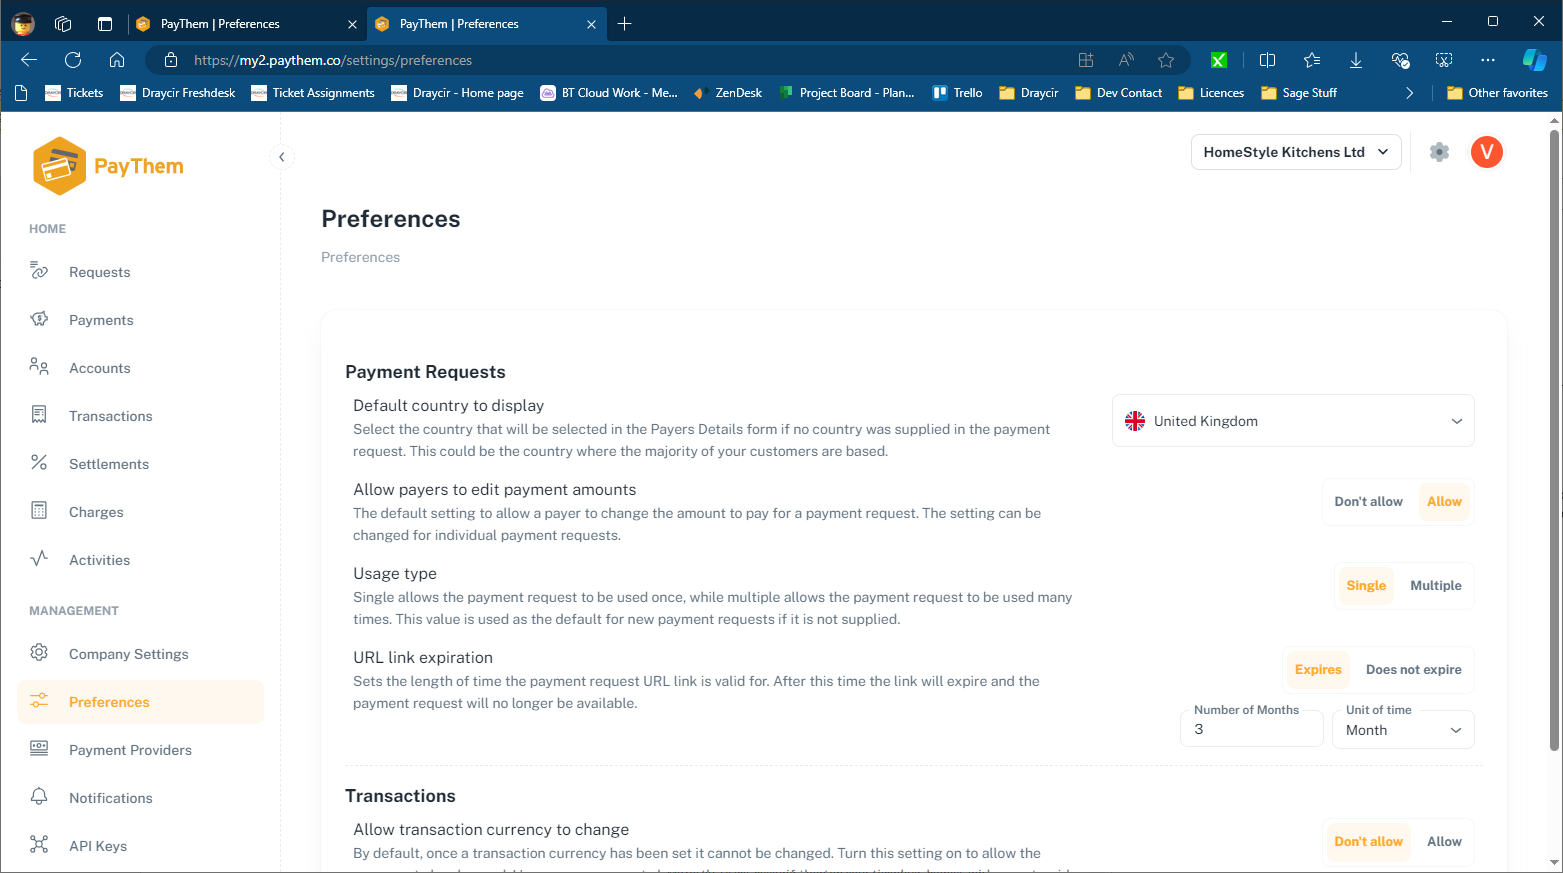Open the Sage Stuff favorites folder
The height and width of the screenshot is (873, 1563).
[1299, 93]
